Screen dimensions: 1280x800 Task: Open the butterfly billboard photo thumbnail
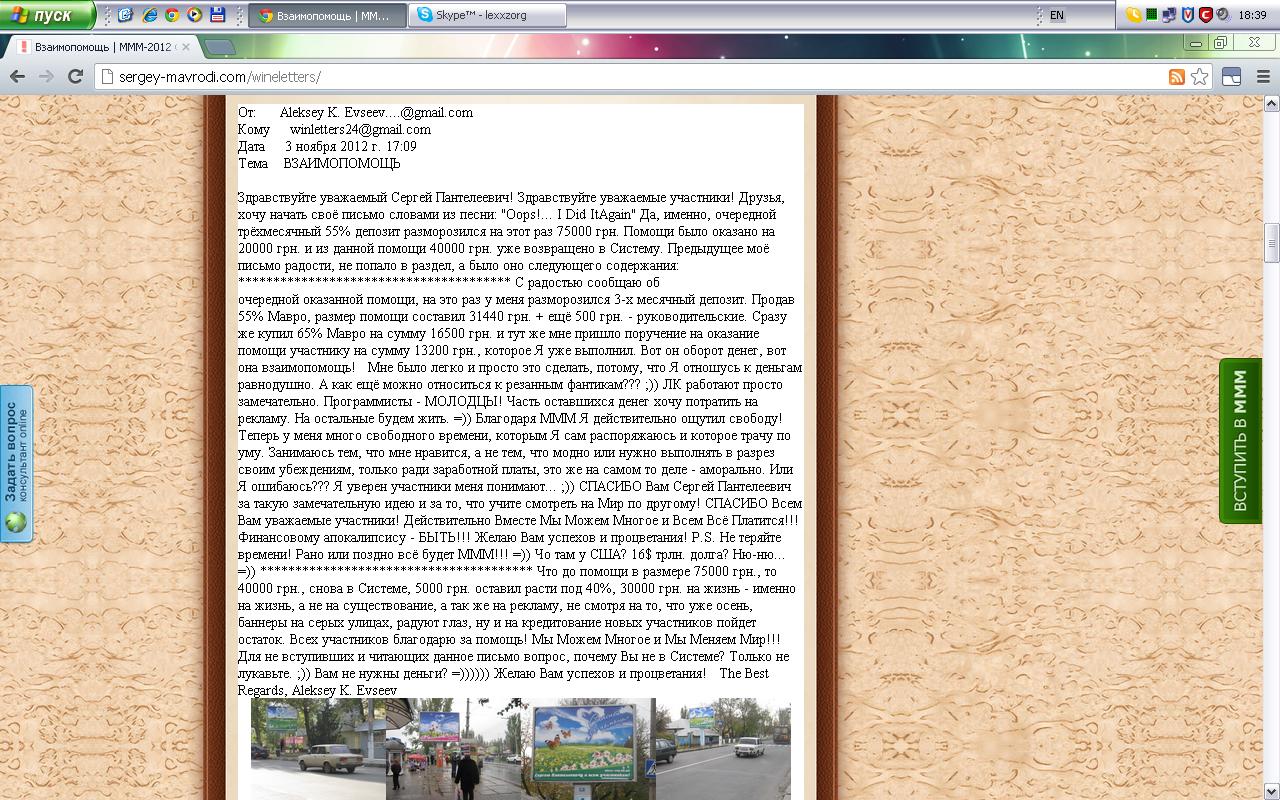click(588, 749)
